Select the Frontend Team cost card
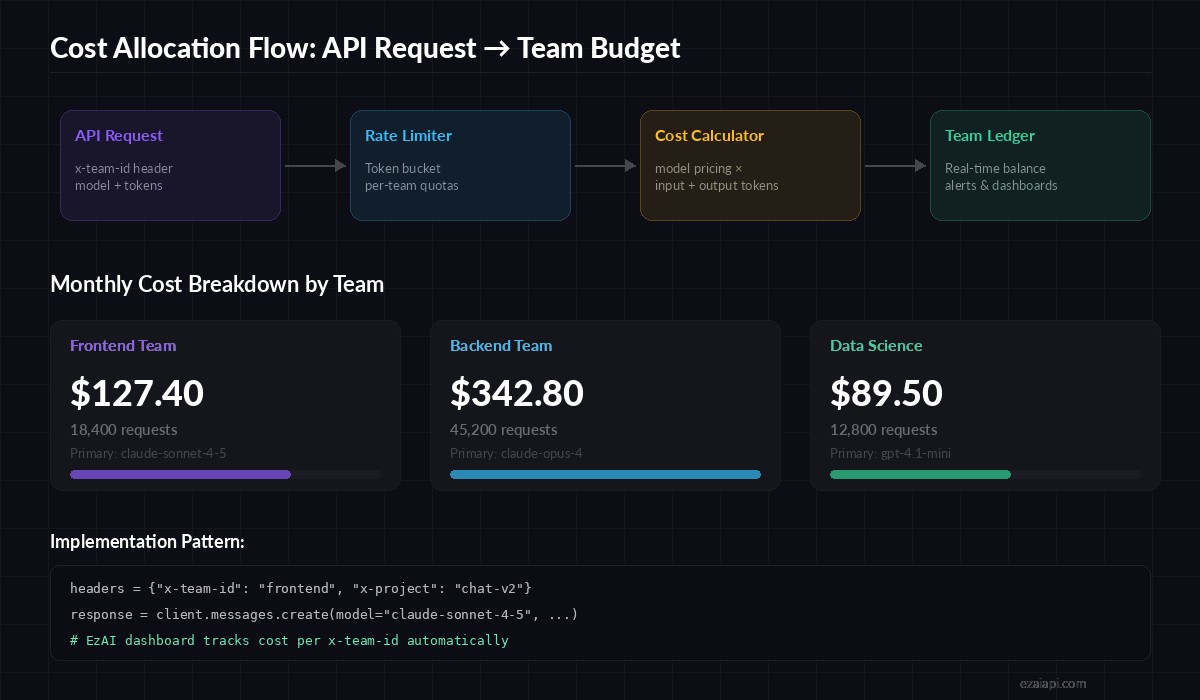The height and width of the screenshot is (700, 1200). click(x=225, y=405)
